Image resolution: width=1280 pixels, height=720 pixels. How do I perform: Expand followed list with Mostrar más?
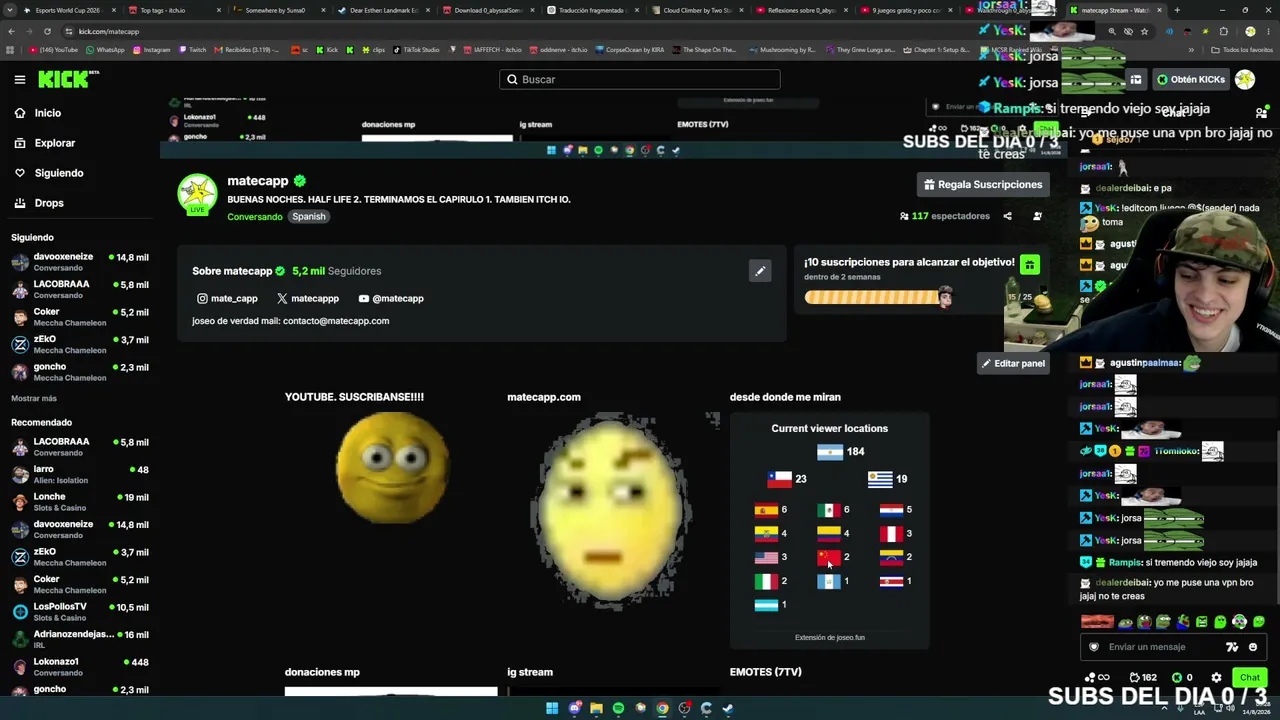tap(34, 398)
